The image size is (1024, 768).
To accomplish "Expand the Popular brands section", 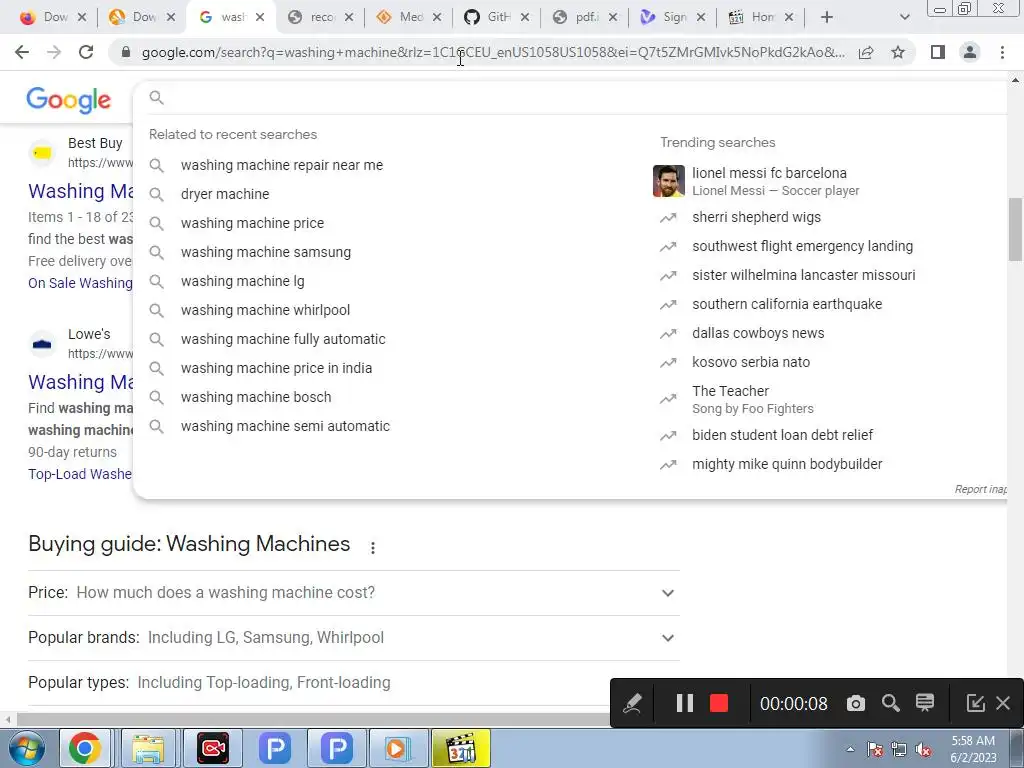I will (354, 637).
